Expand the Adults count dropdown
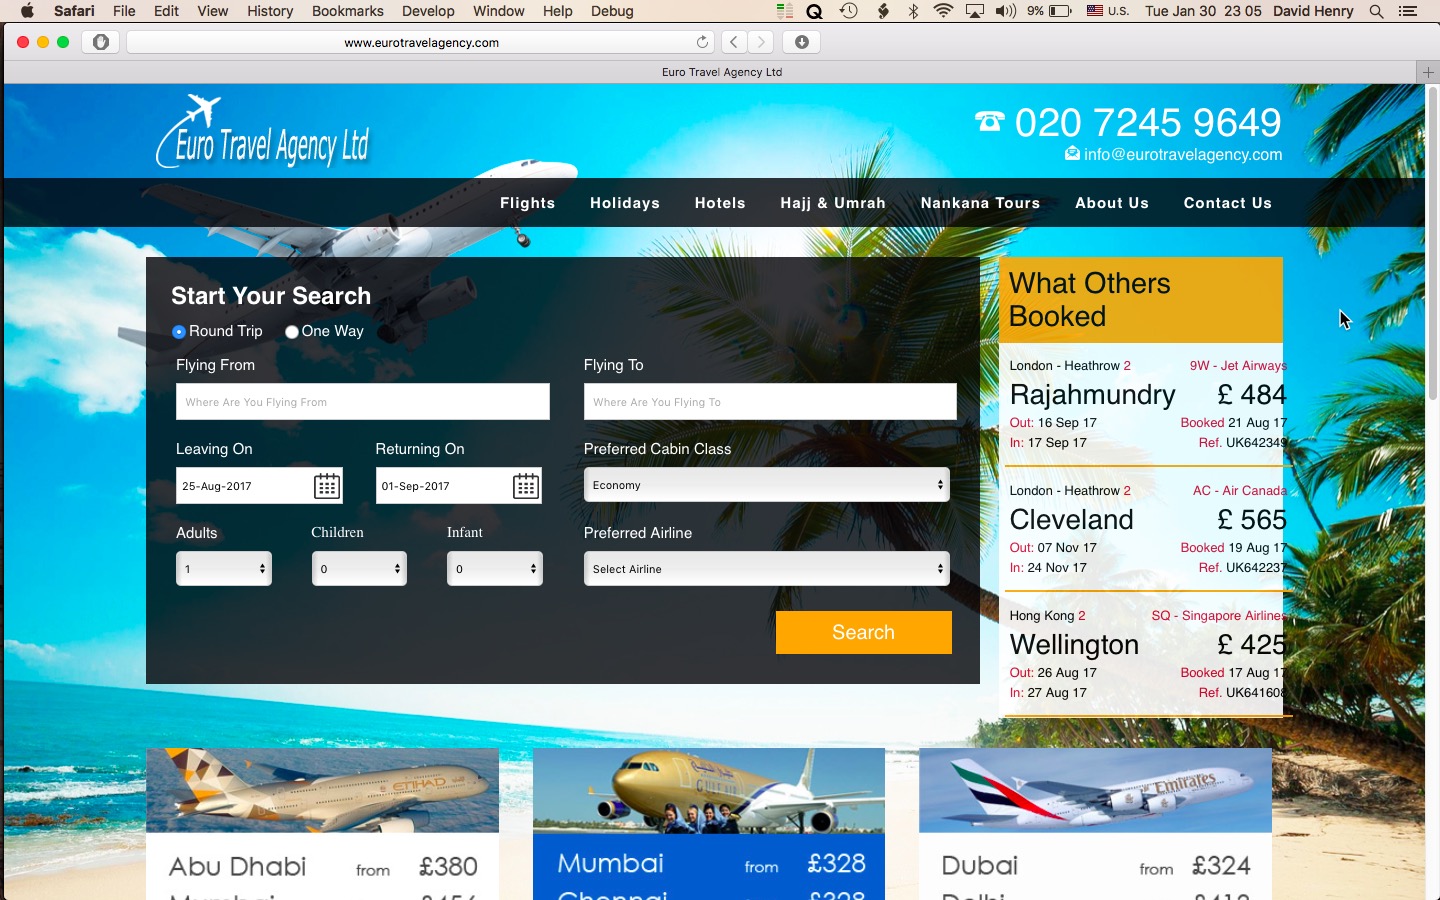The image size is (1440, 900). (224, 569)
